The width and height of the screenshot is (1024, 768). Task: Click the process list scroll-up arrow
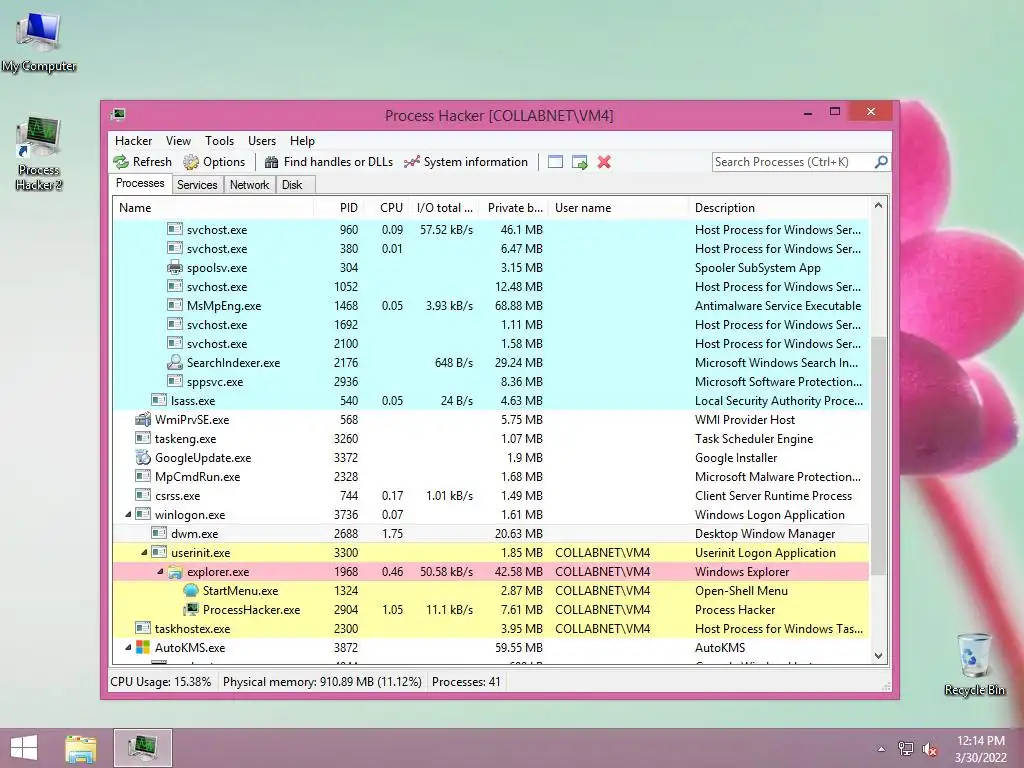tap(878, 206)
